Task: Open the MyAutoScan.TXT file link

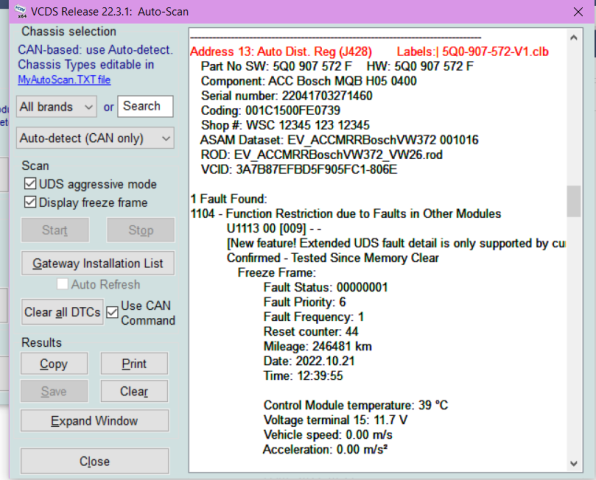Action: tap(64, 80)
